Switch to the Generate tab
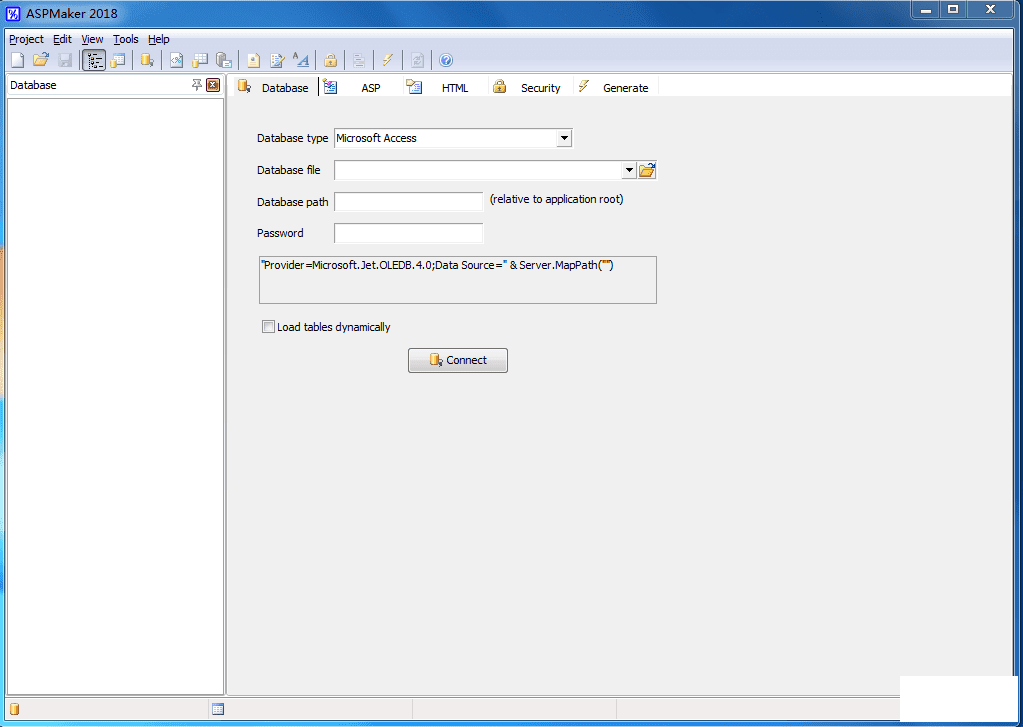Image resolution: width=1023 pixels, height=727 pixels. [615, 87]
